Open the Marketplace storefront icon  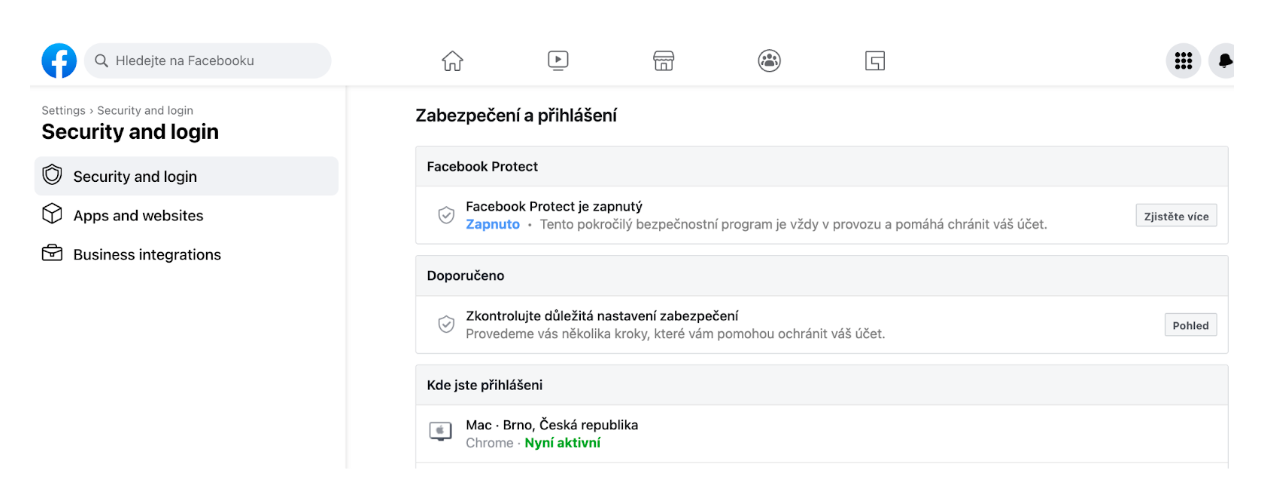tap(664, 61)
